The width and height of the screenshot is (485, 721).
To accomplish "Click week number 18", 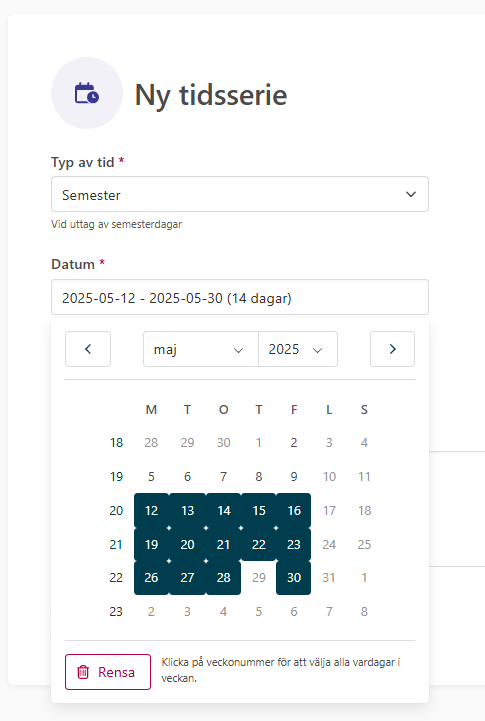I will click(x=116, y=442).
